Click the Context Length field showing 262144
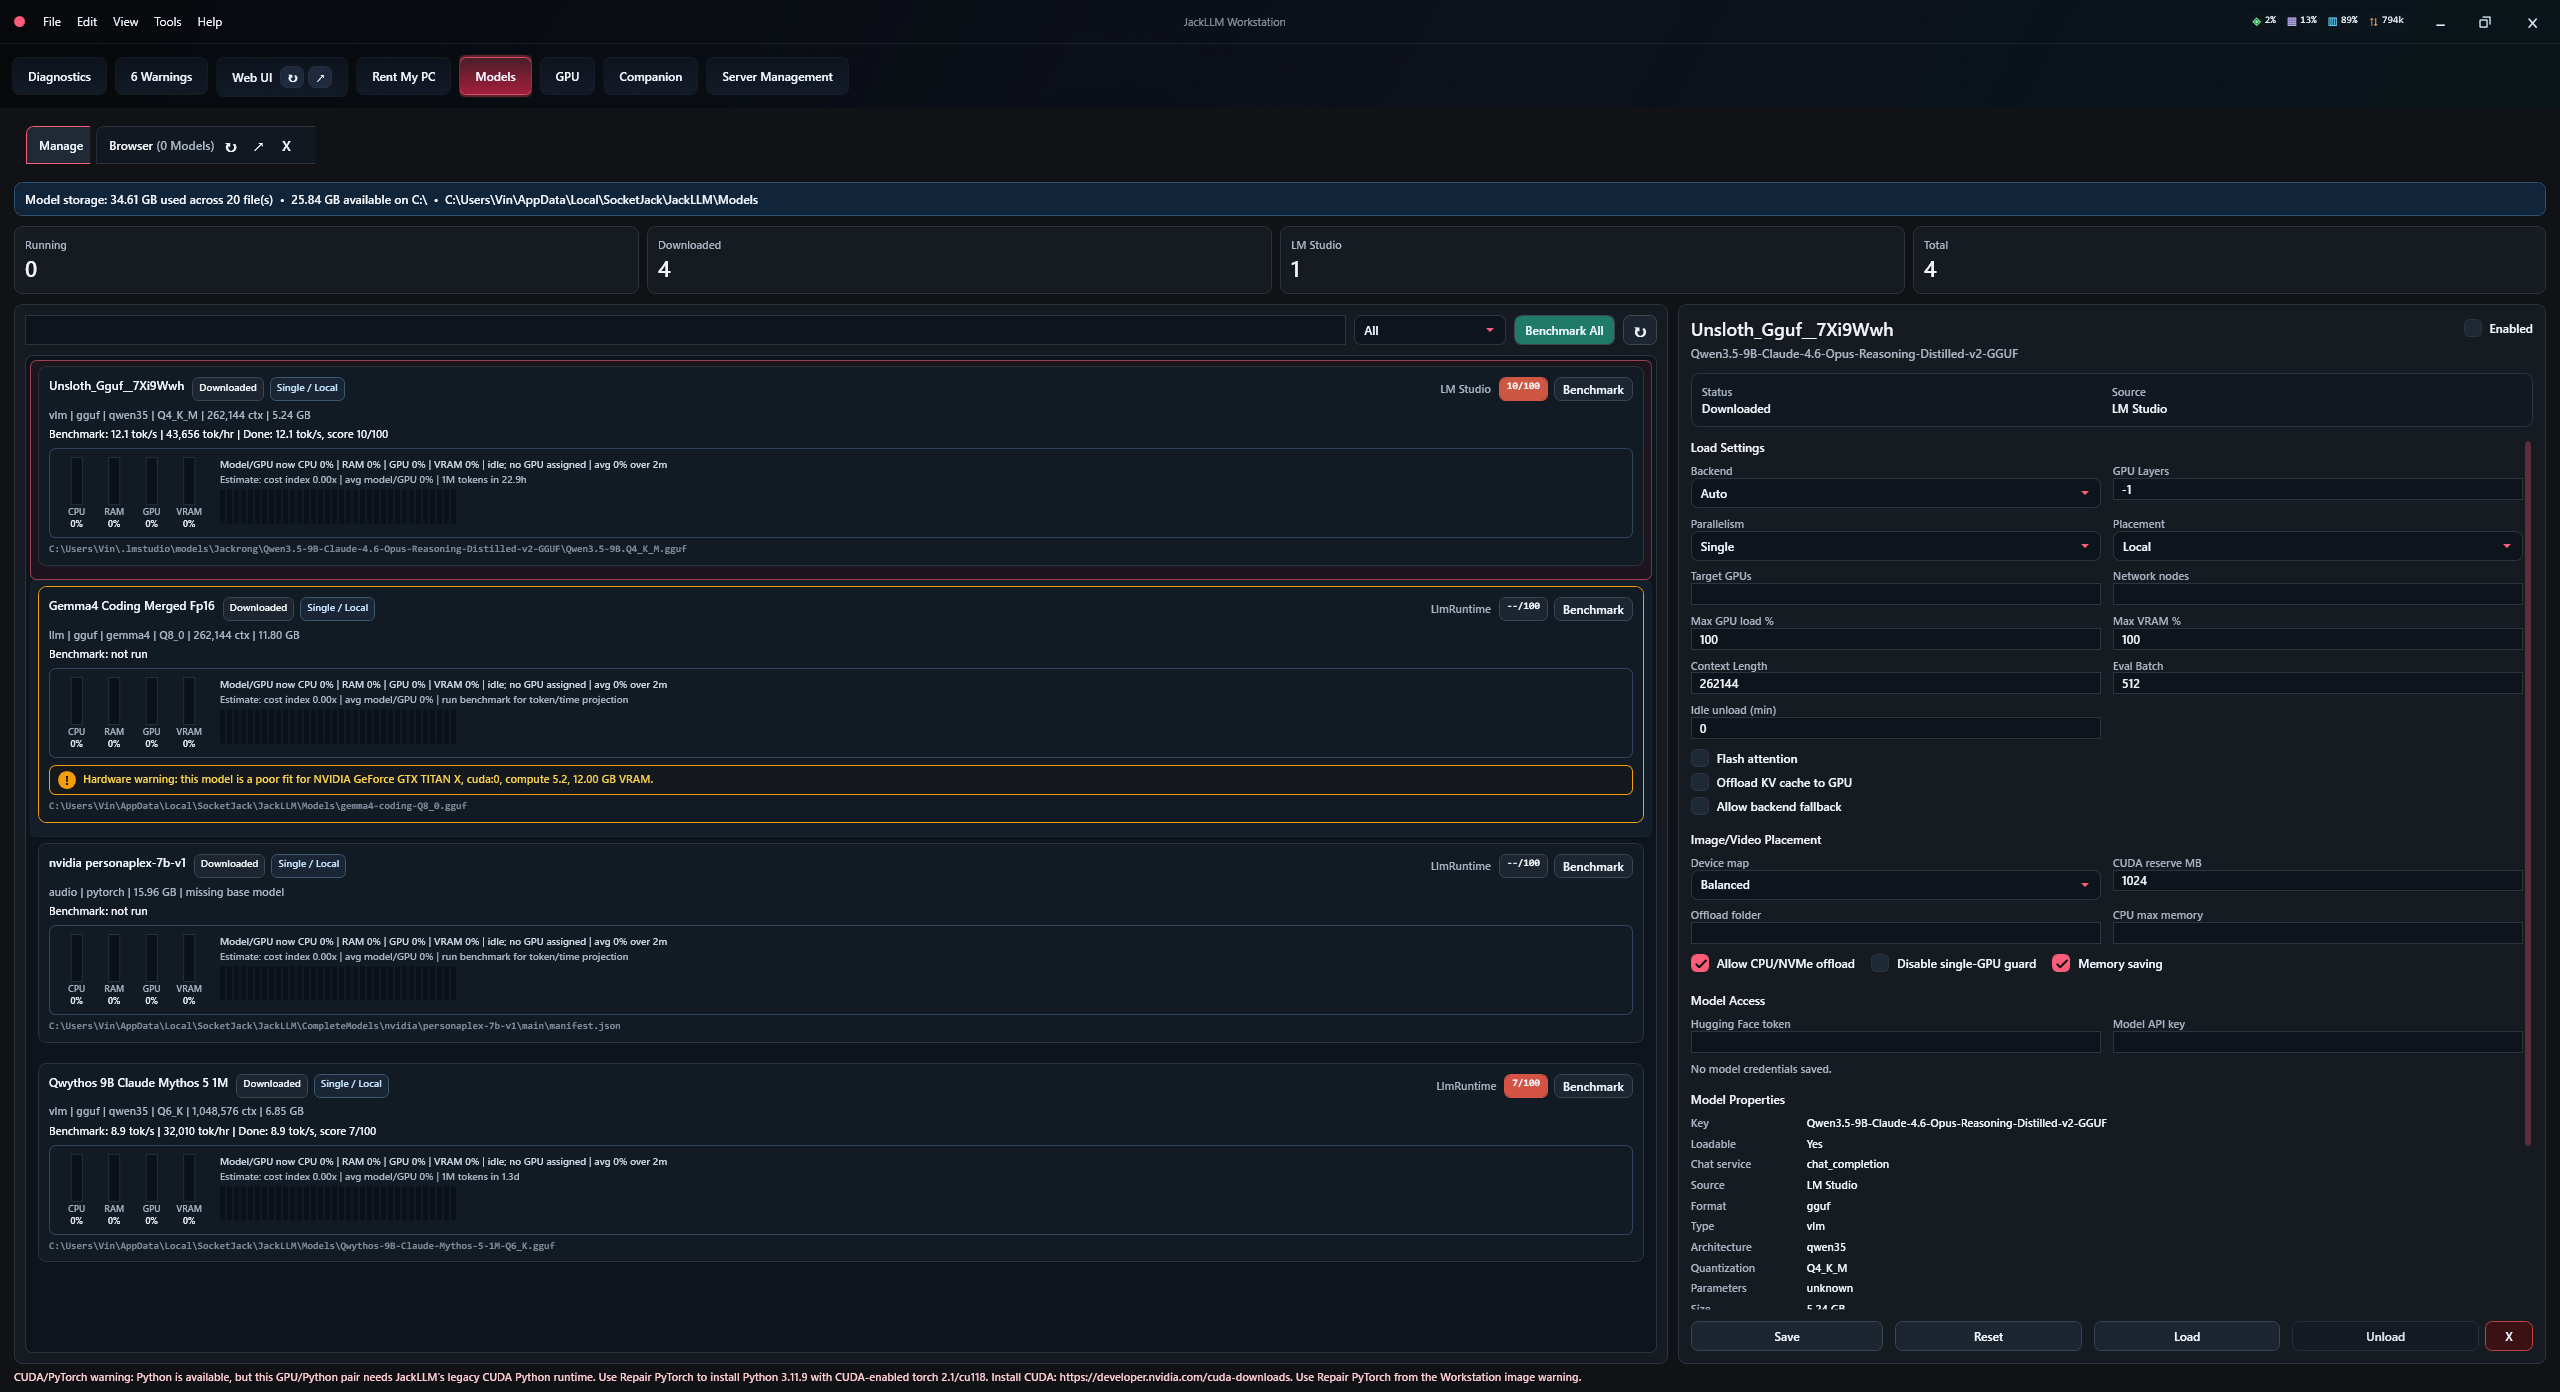The image size is (2560, 1392). click(1895, 684)
